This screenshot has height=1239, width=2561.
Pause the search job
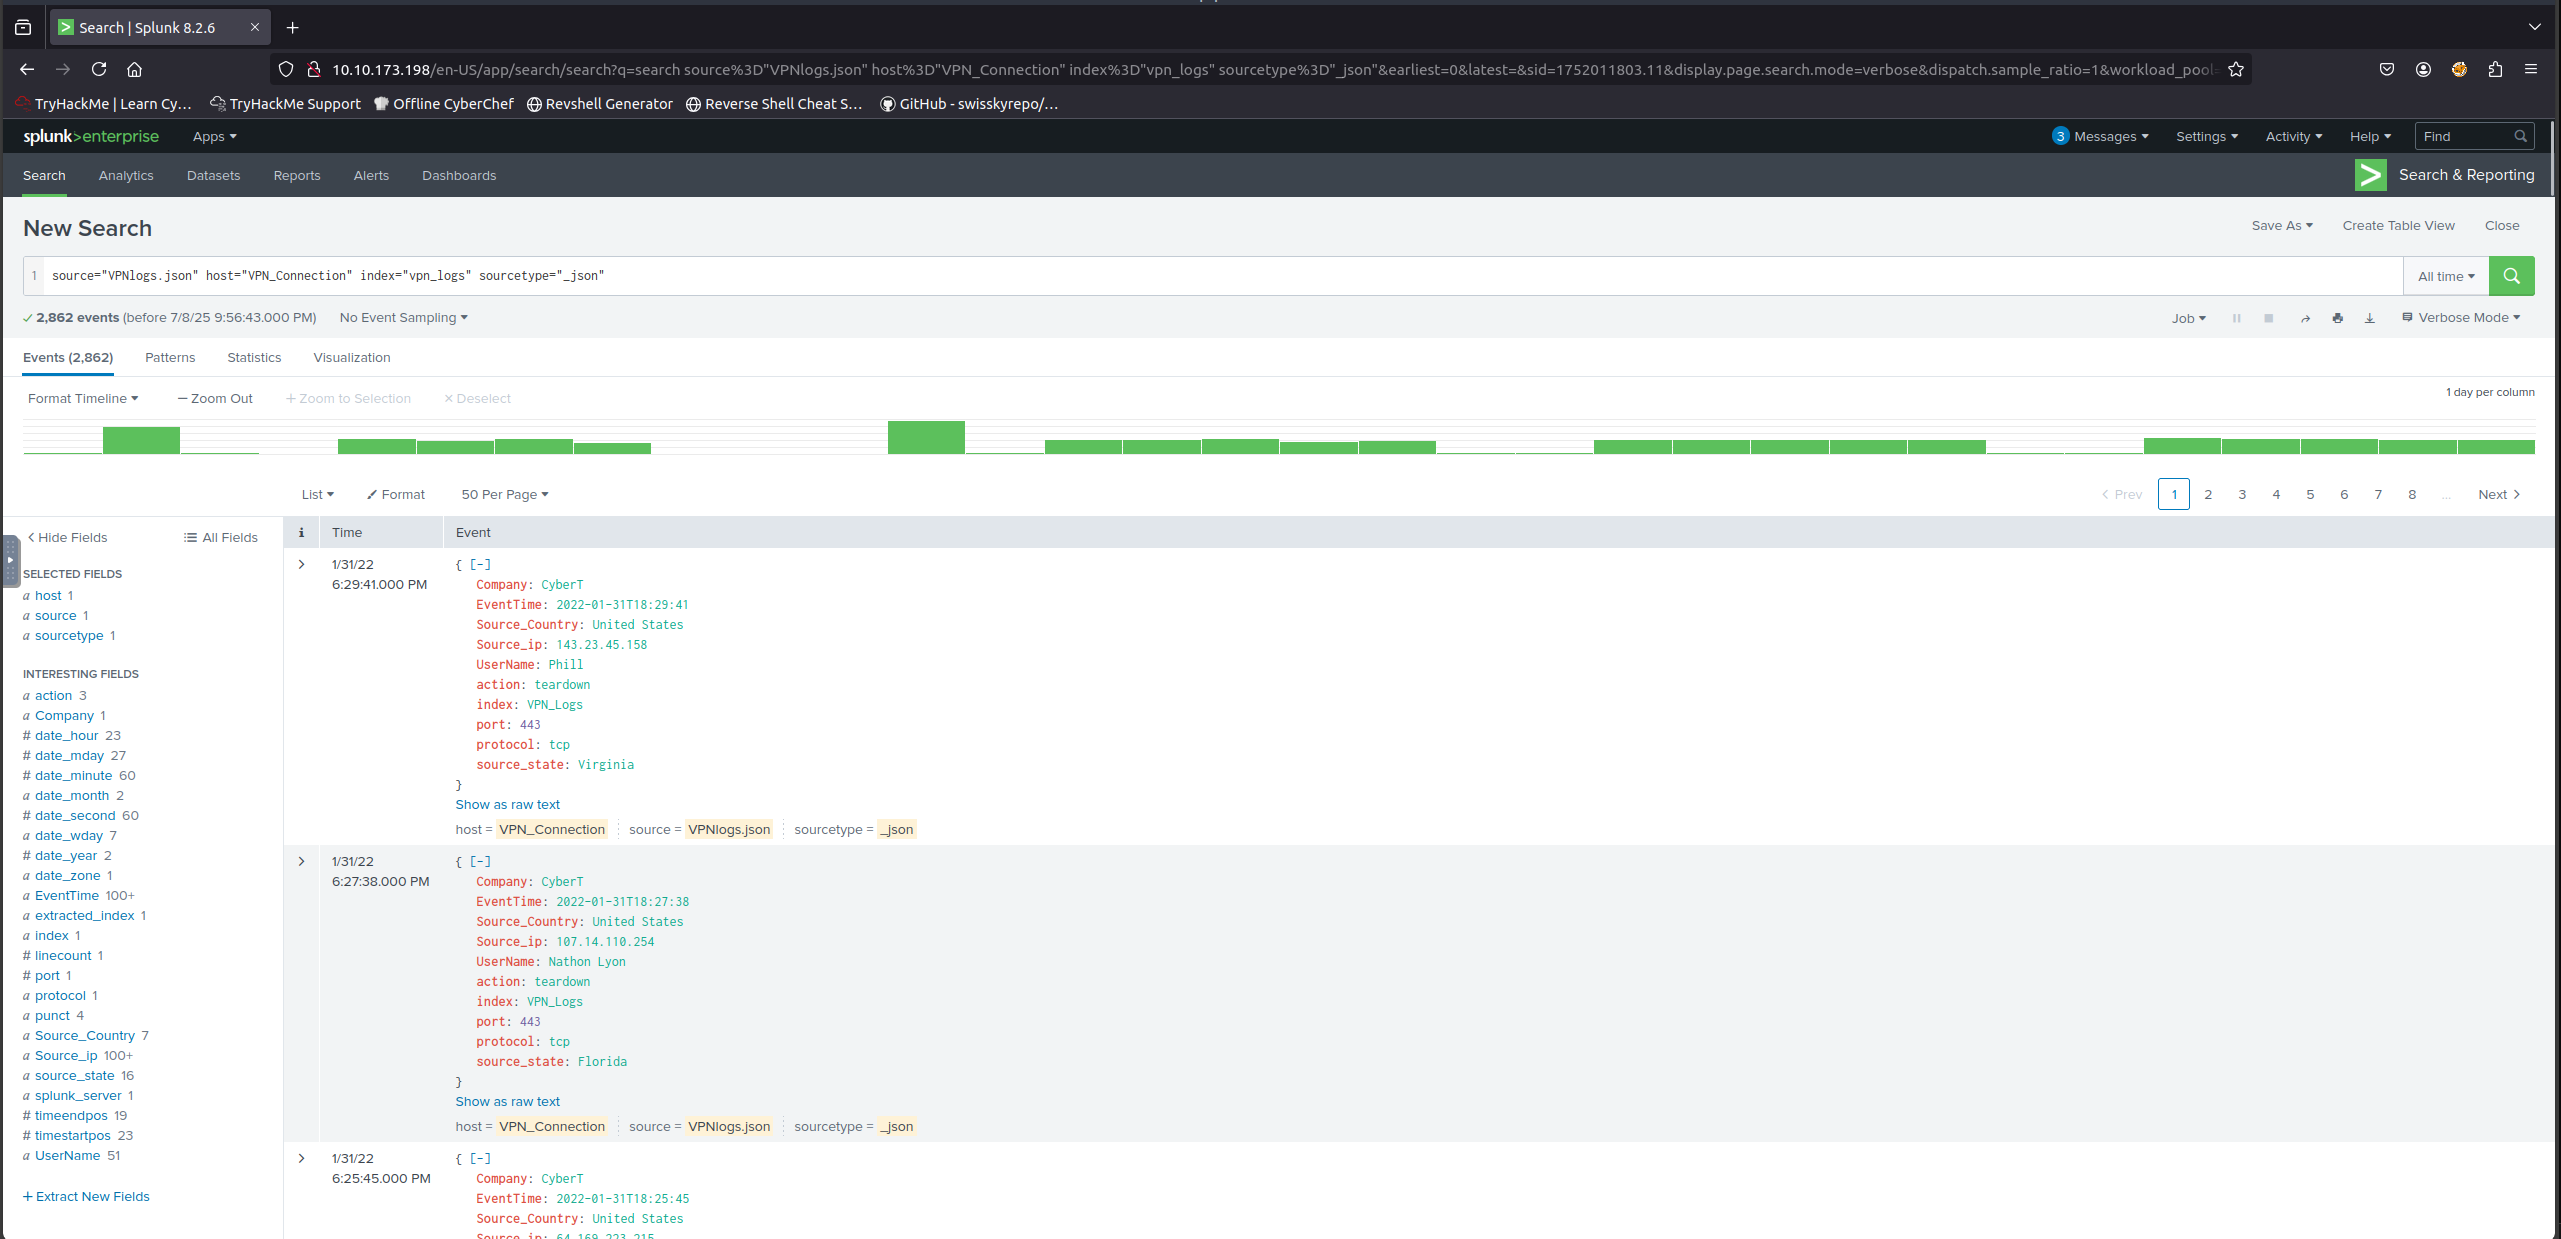point(2236,318)
